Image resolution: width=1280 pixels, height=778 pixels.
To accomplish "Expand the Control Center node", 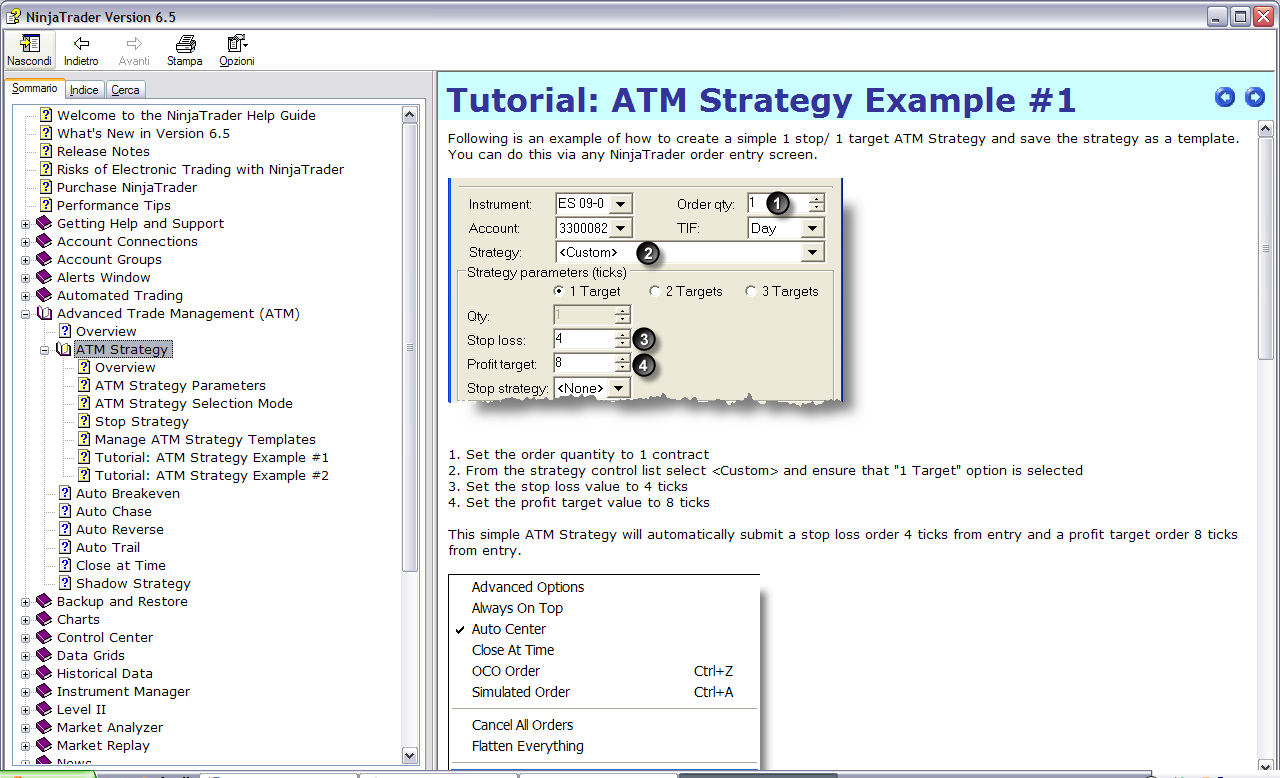I will tap(26, 638).
